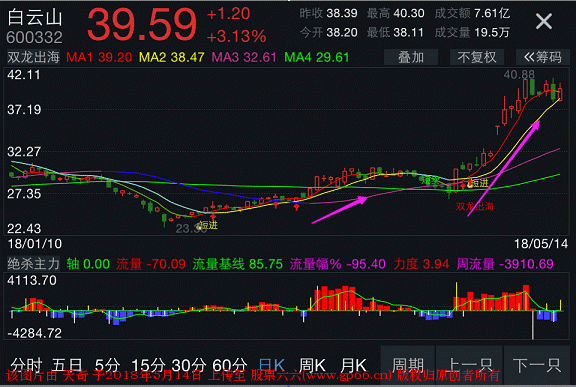Select the 60分 timeframe
576x387 pixels.
tap(230, 365)
